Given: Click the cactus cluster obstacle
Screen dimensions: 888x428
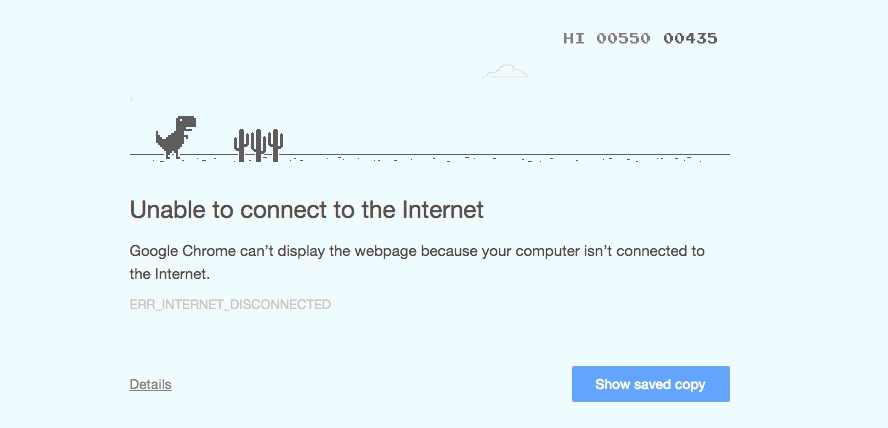Looking at the screenshot, I should 258,145.
